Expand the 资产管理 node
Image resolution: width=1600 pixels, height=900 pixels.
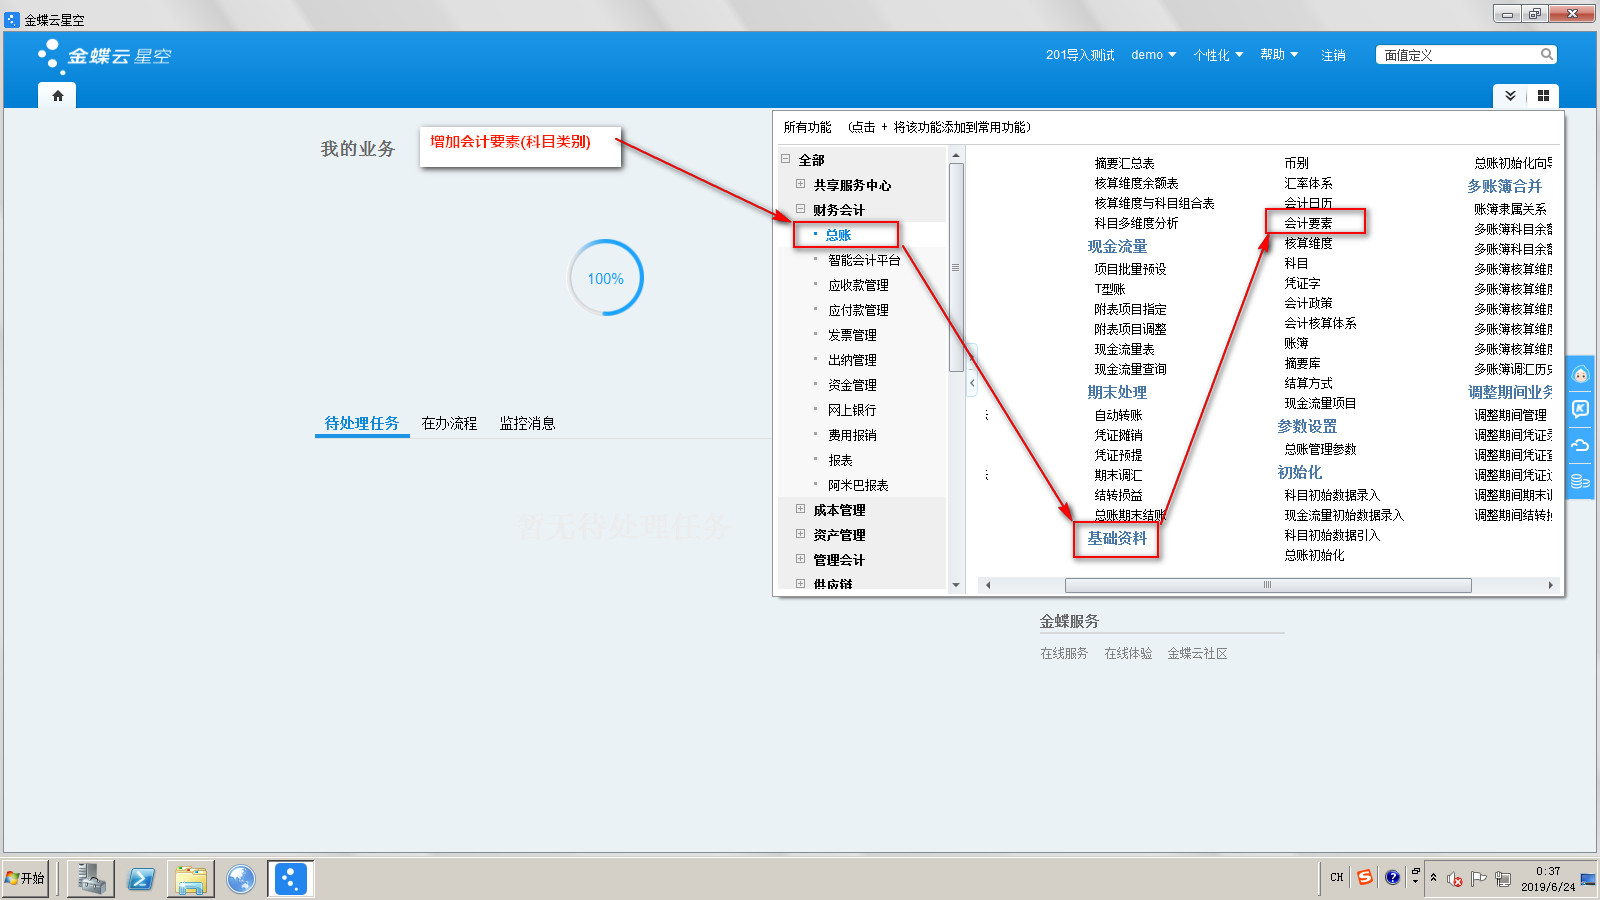(800, 533)
